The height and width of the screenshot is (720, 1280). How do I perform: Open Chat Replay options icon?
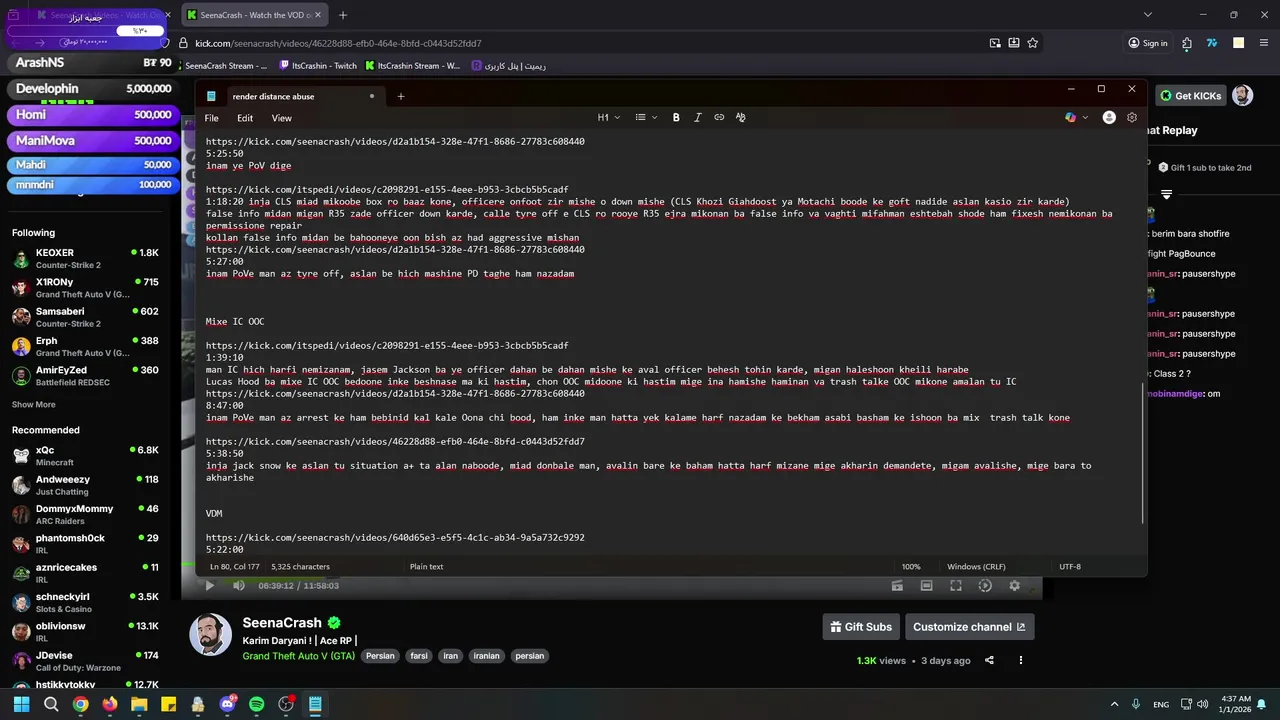(x=1166, y=193)
